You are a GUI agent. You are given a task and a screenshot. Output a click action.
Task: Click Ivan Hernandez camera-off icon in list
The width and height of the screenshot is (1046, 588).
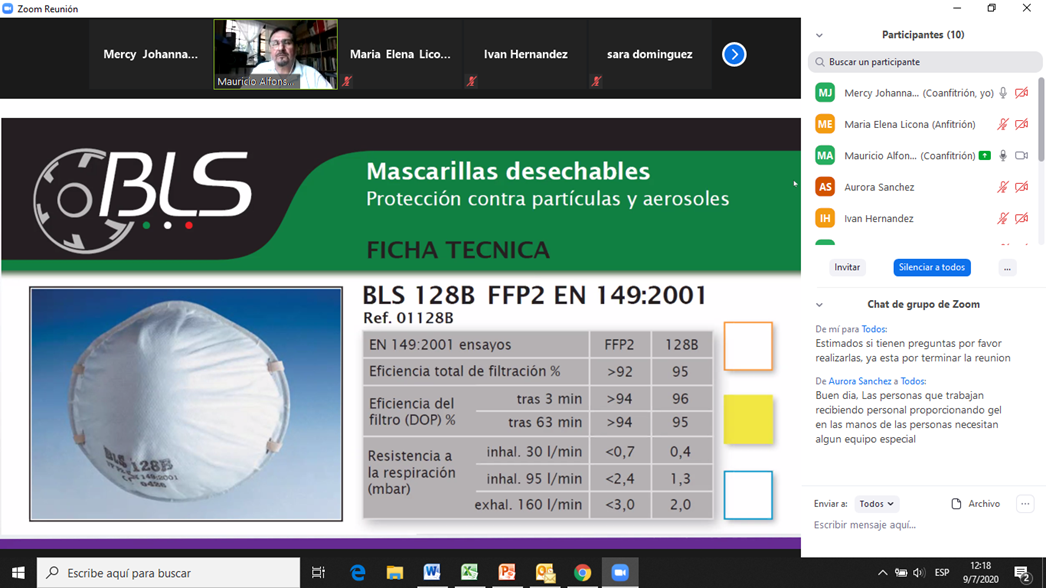[1021, 218]
